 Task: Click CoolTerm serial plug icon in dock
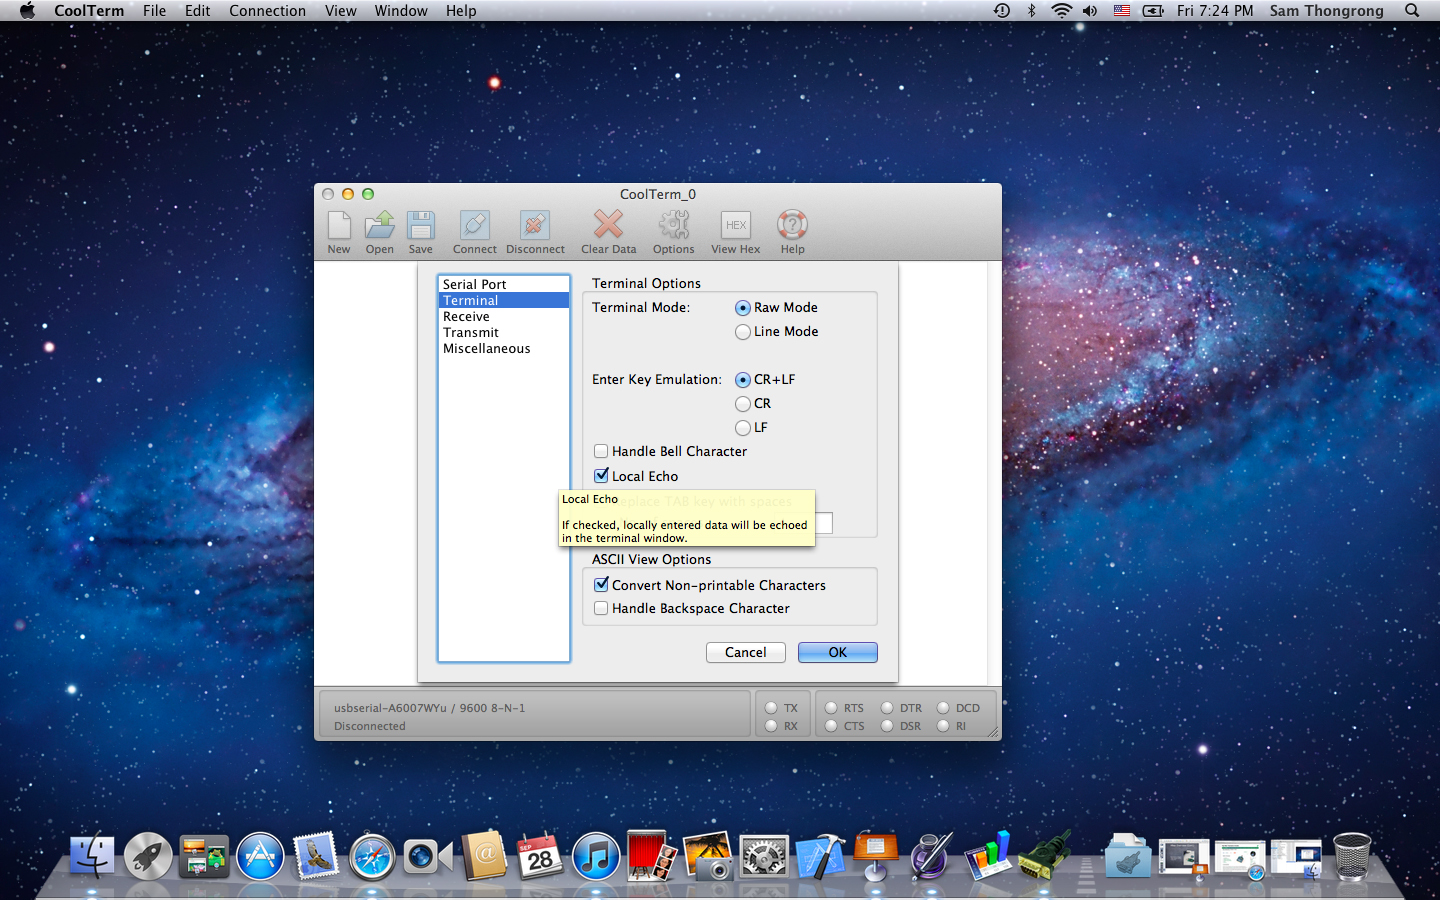(1044, 857)
